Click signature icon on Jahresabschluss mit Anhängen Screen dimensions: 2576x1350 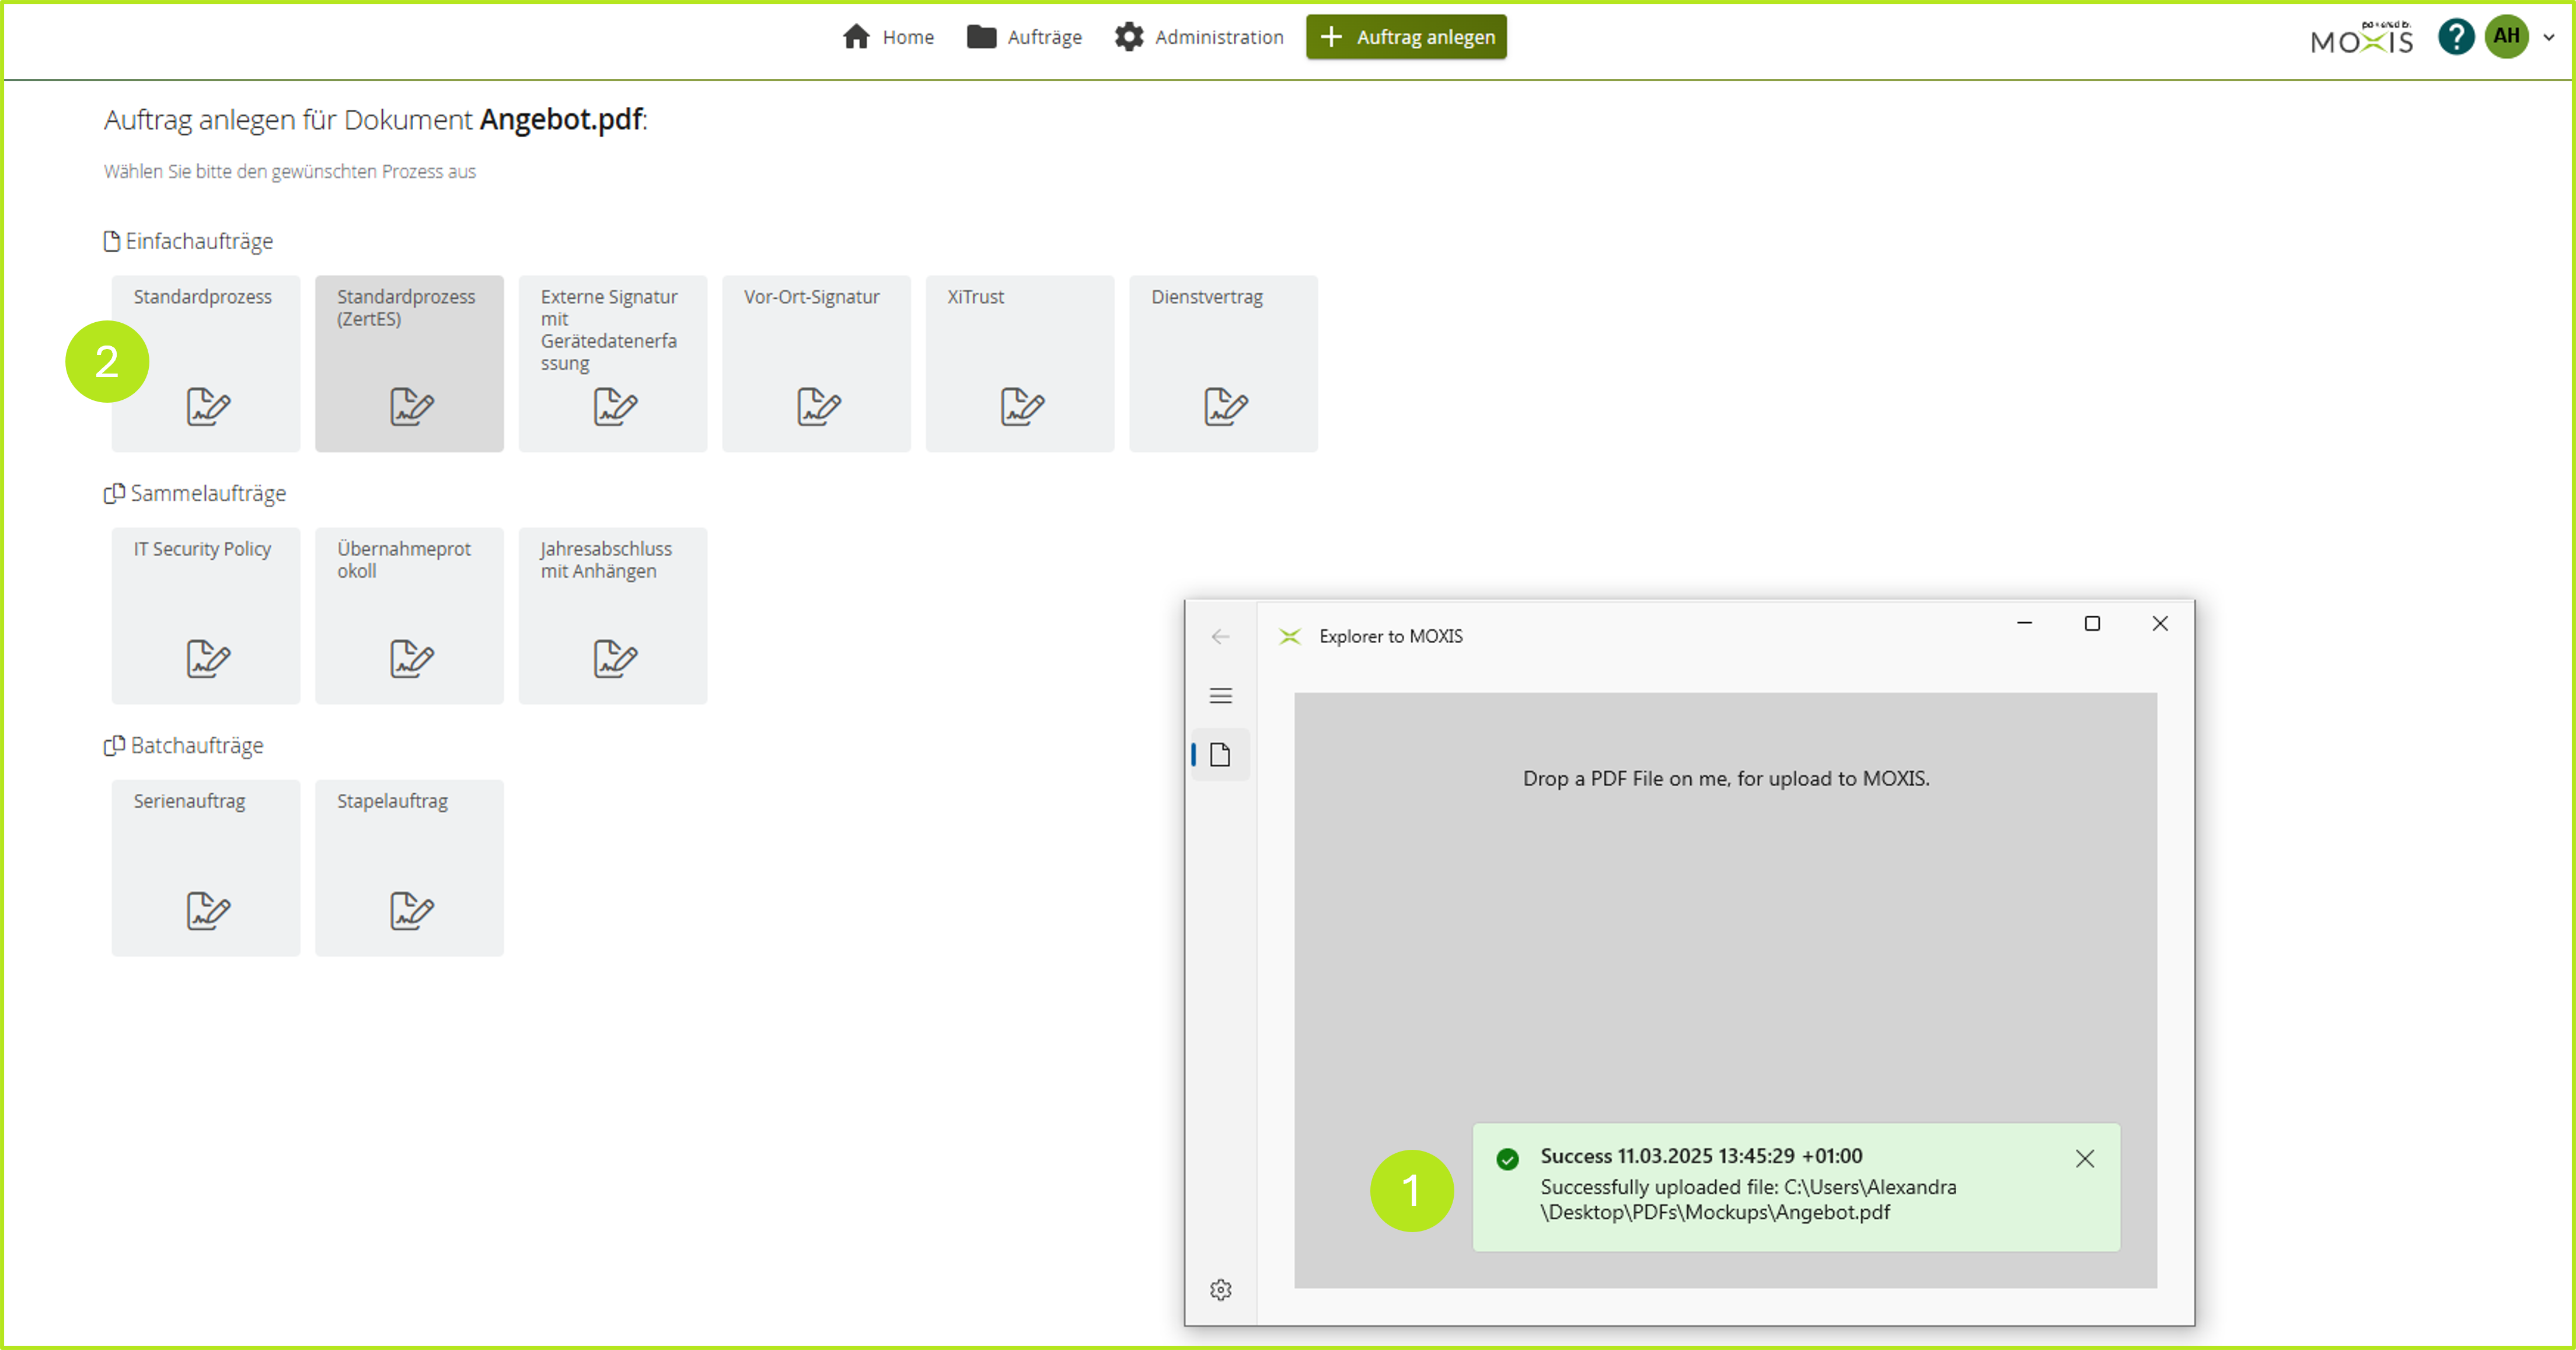point(614,658)
